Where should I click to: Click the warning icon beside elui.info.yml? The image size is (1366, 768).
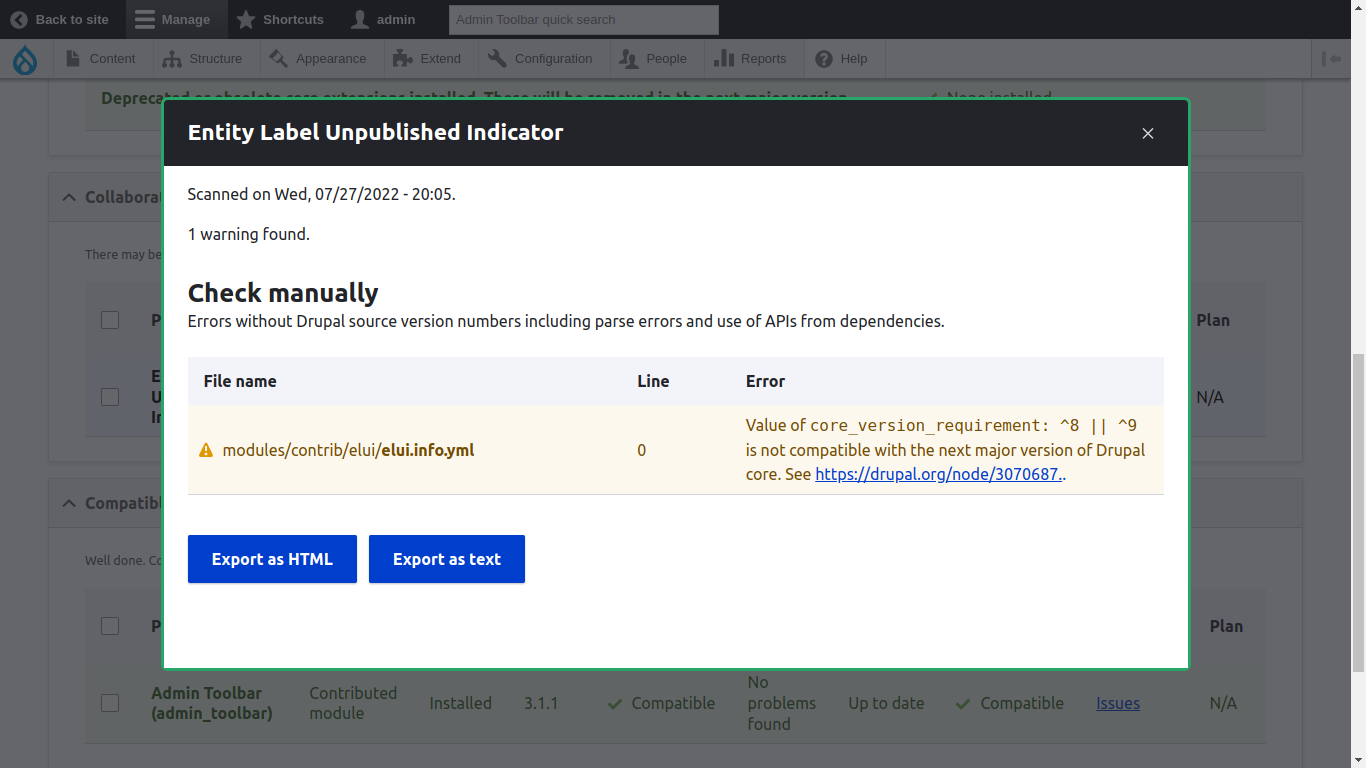(205, 450)
